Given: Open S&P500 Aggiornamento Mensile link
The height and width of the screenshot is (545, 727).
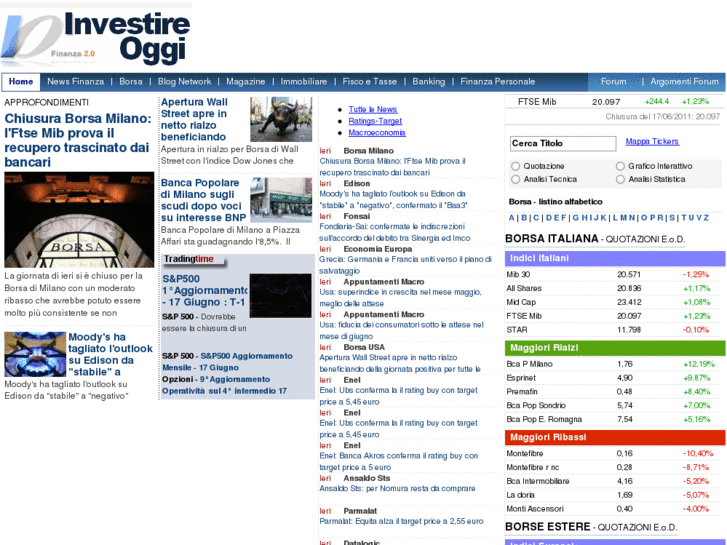Looking at the screenshot, I should click(227, 362).
